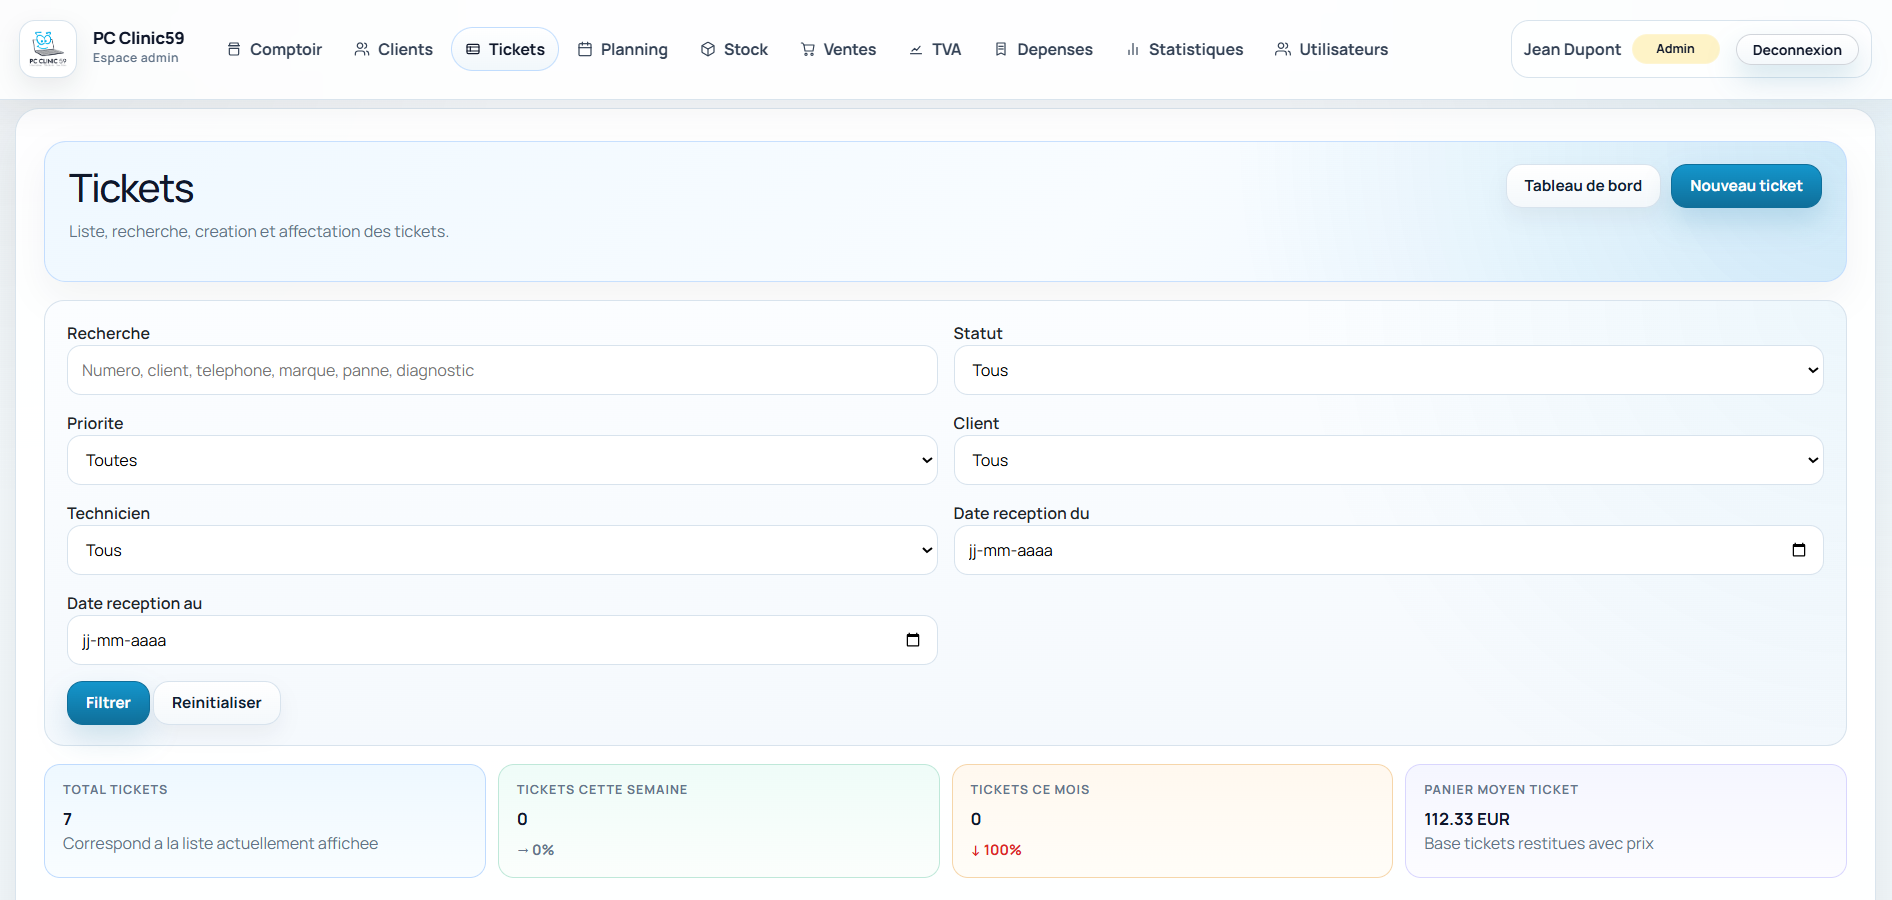Open Tableau de bord
1892x900 pixels.
pos(1583,186)
